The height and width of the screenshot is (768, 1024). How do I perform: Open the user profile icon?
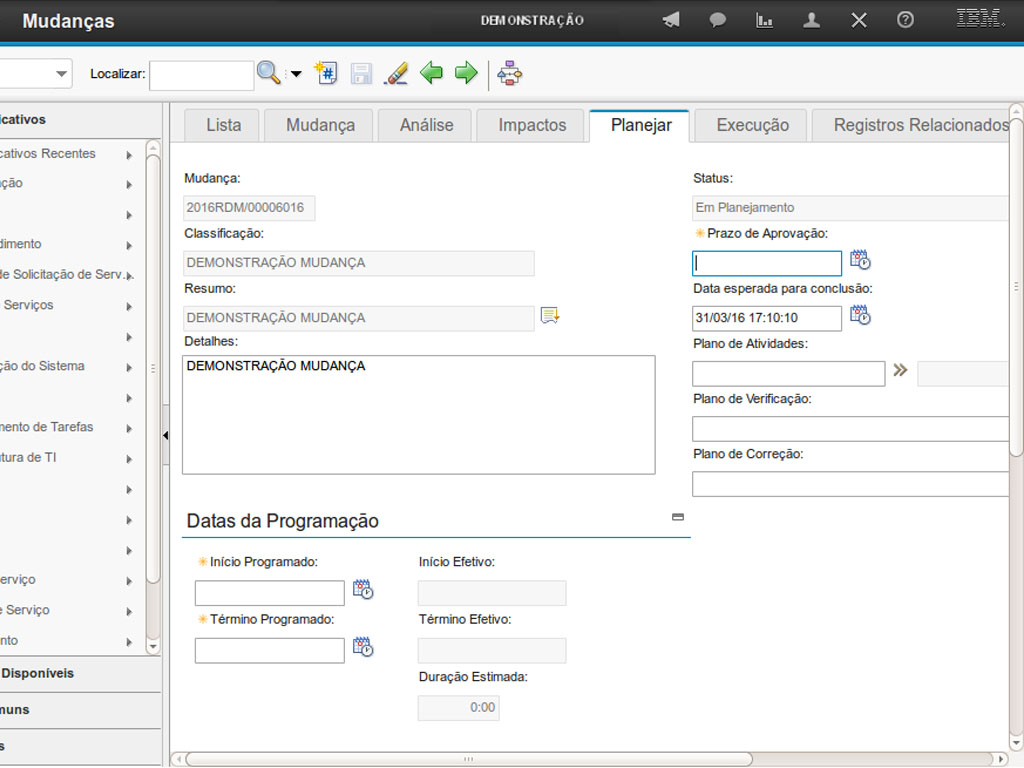811,20
